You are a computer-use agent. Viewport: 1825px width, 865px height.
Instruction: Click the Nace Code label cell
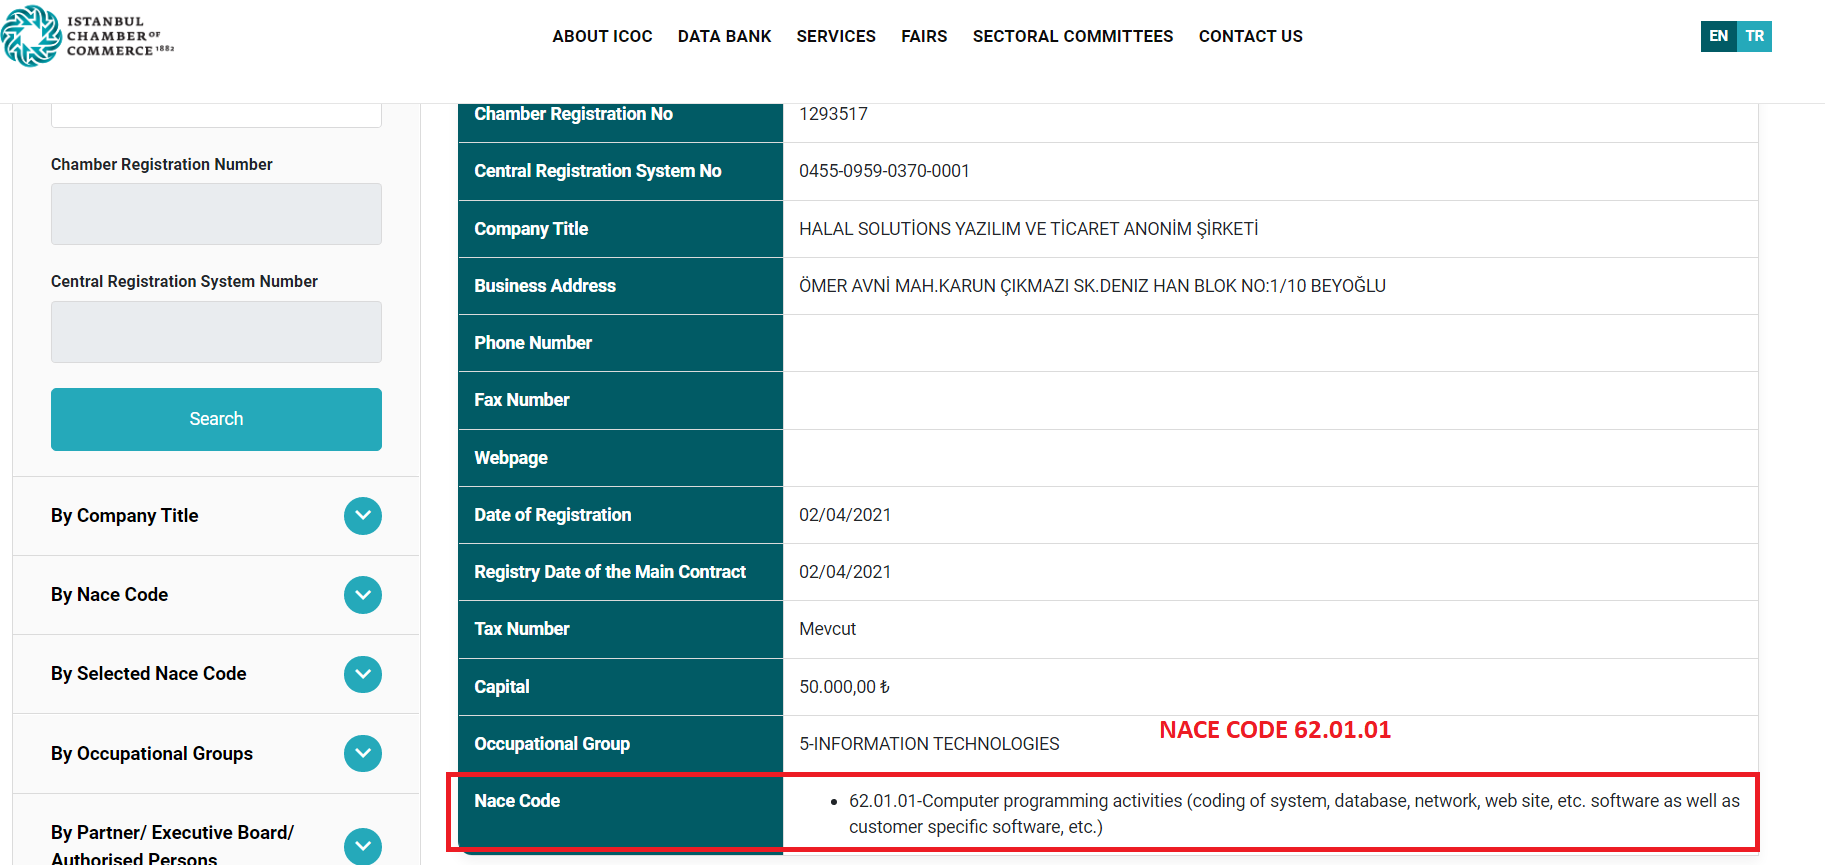pyautogui.click(x=620, y=813)
